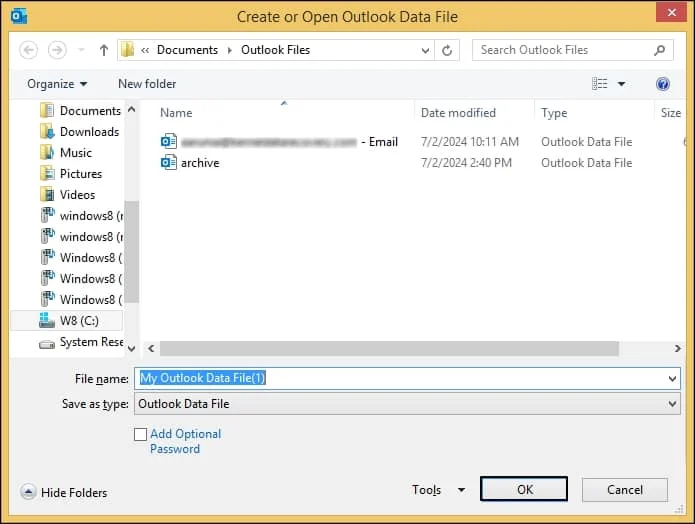Open recent locations dropdown arrow
Image resolution: width=695 pixels, height=524 pixels.
[81, 50]
